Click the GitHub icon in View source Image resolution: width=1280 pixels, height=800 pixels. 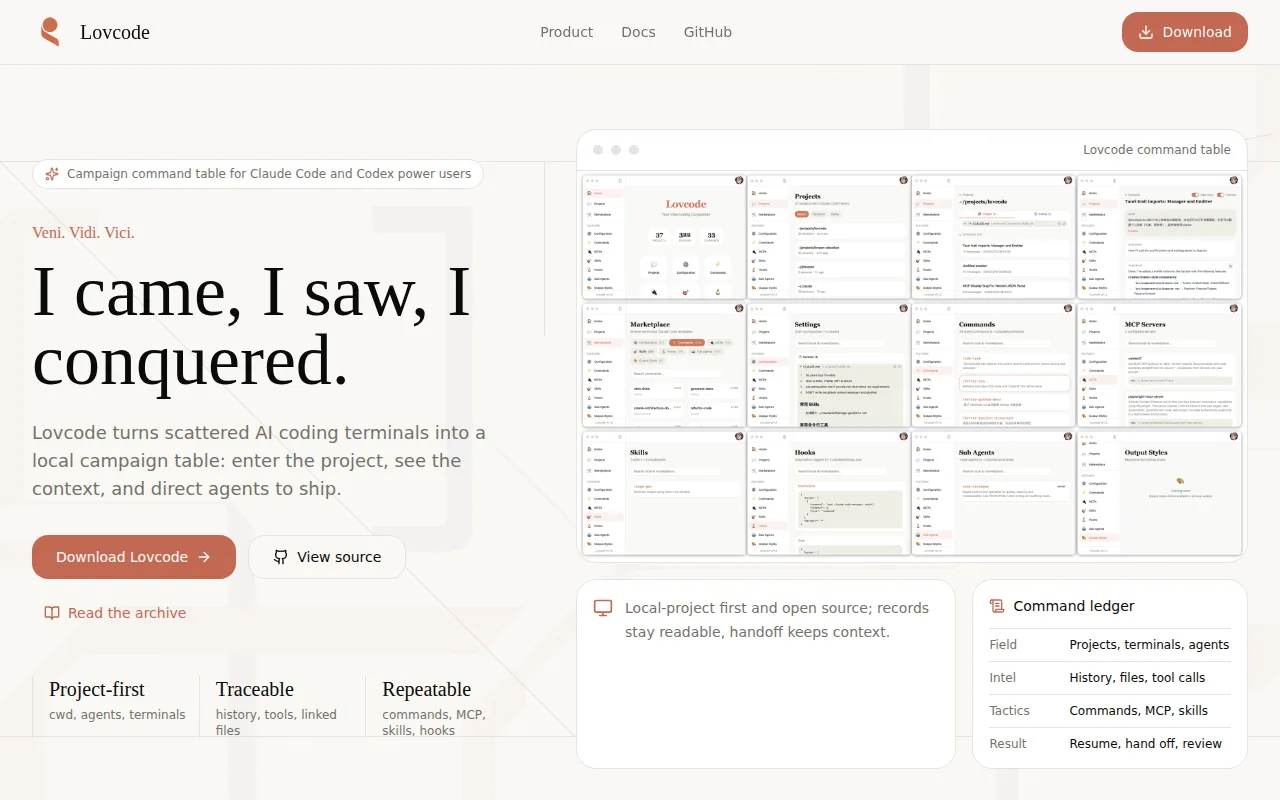(281, 557)
